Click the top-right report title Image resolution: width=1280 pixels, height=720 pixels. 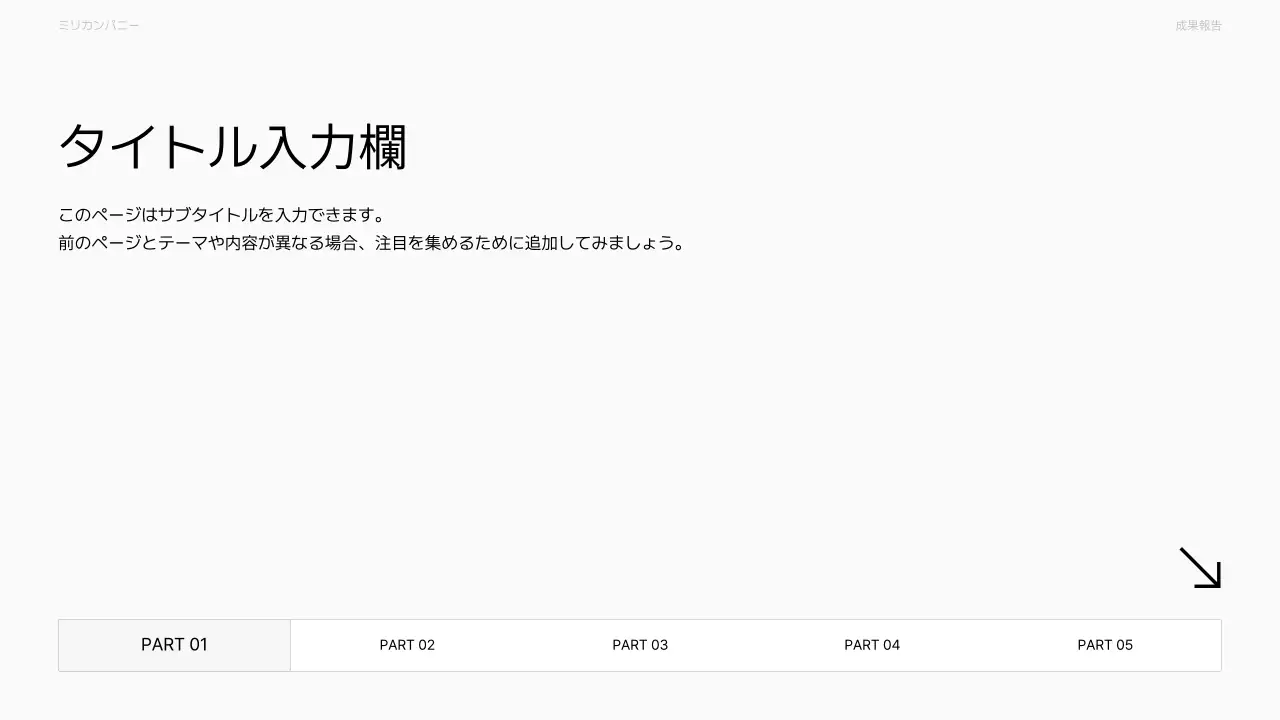click(x=1198, y=25)
